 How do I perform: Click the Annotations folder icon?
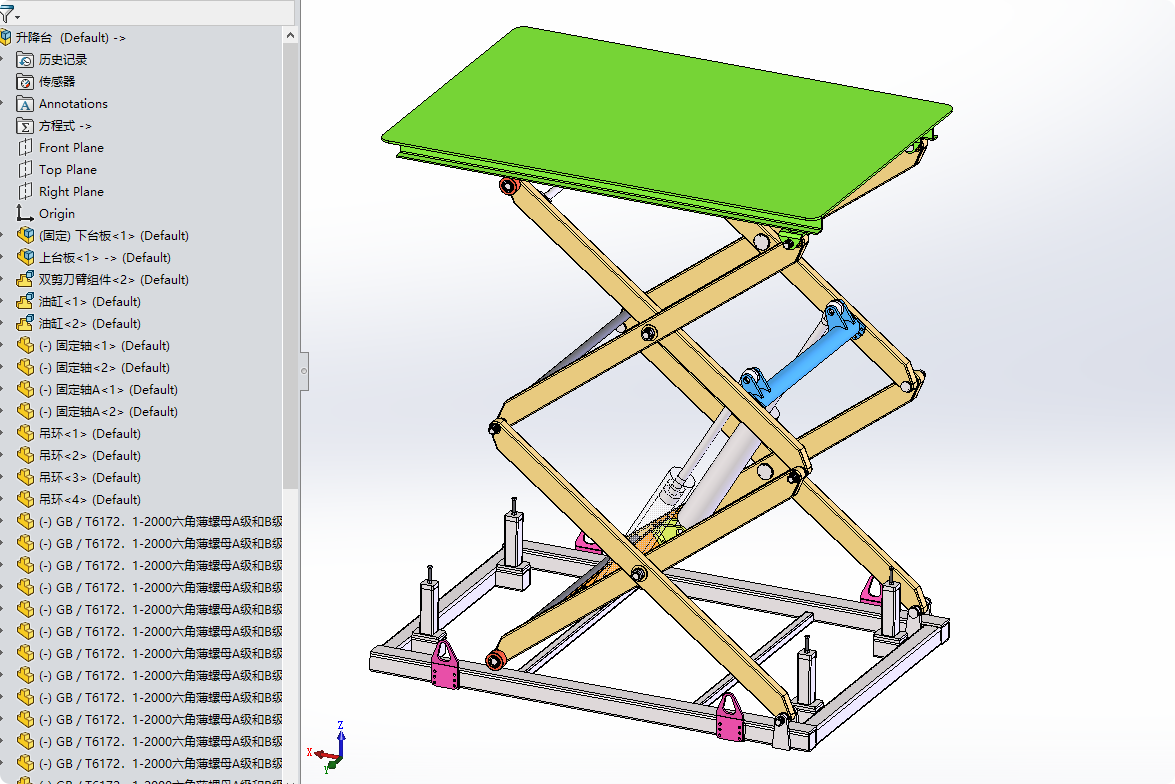coord(25,104)
